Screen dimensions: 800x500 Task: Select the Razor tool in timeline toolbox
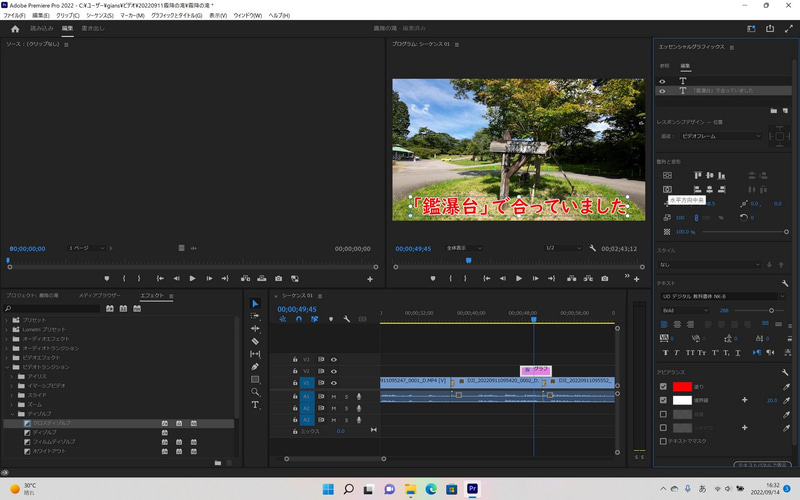point(255,341)
